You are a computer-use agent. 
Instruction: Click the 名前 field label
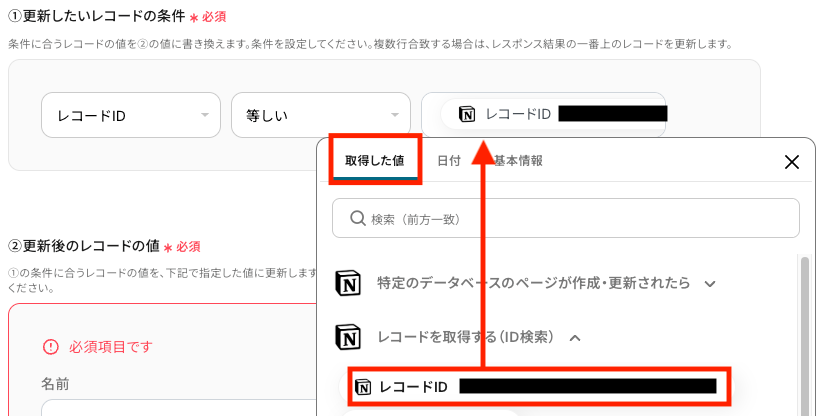55,384
